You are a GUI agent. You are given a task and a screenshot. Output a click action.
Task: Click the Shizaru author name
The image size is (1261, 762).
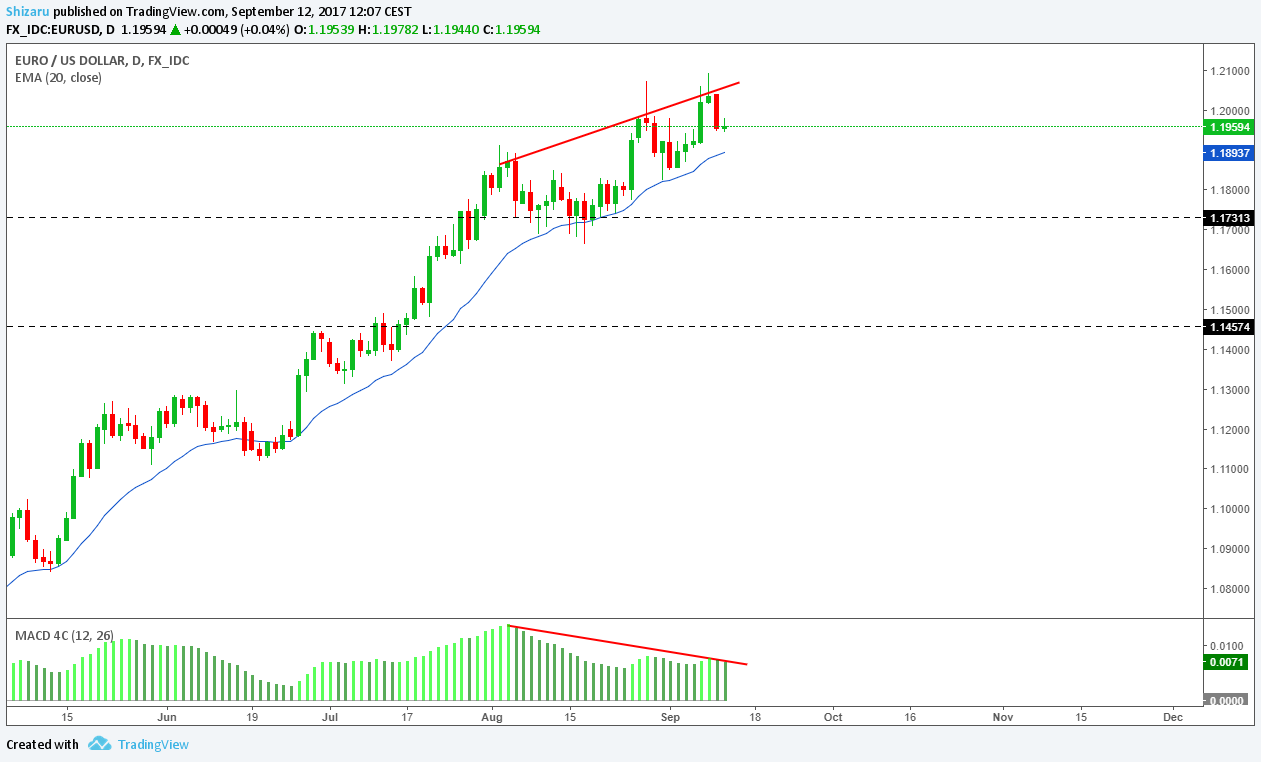(27, 12)
